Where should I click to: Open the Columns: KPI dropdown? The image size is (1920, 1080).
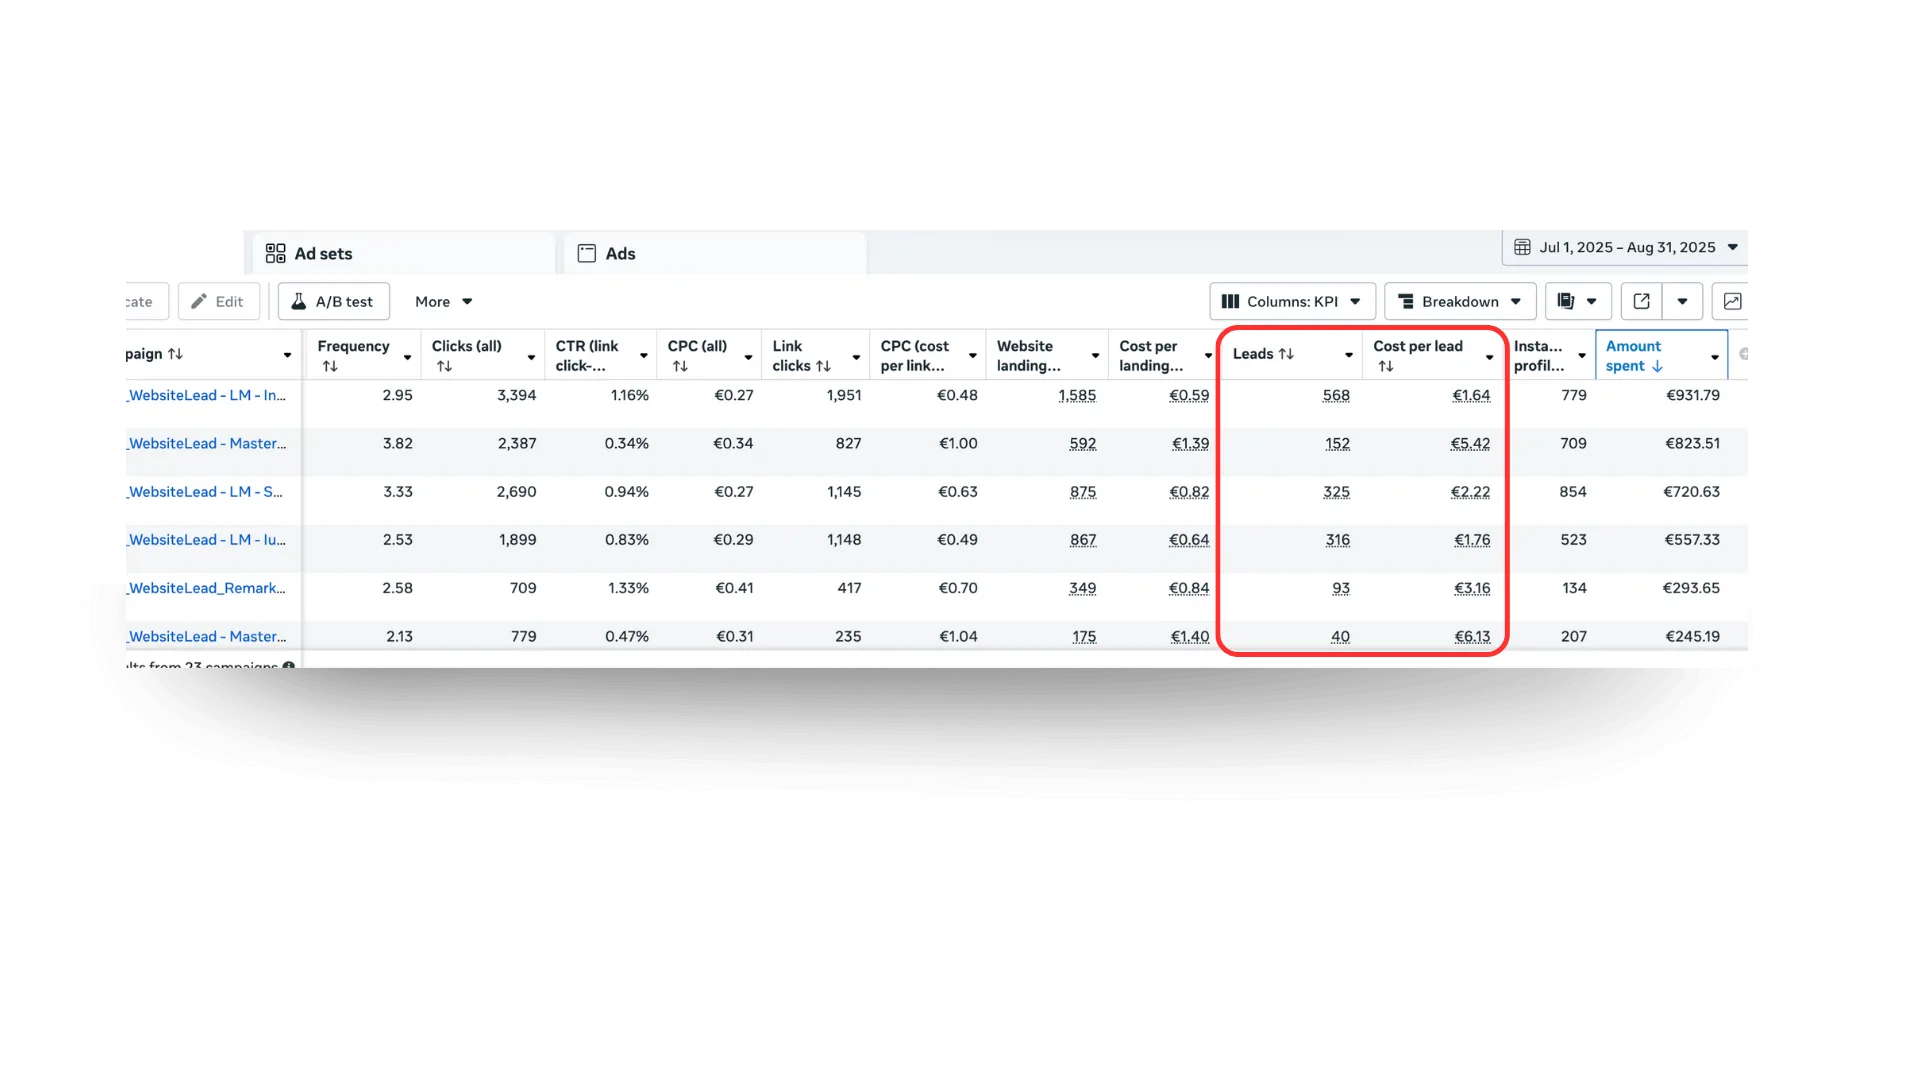[x=1291, y=301]
